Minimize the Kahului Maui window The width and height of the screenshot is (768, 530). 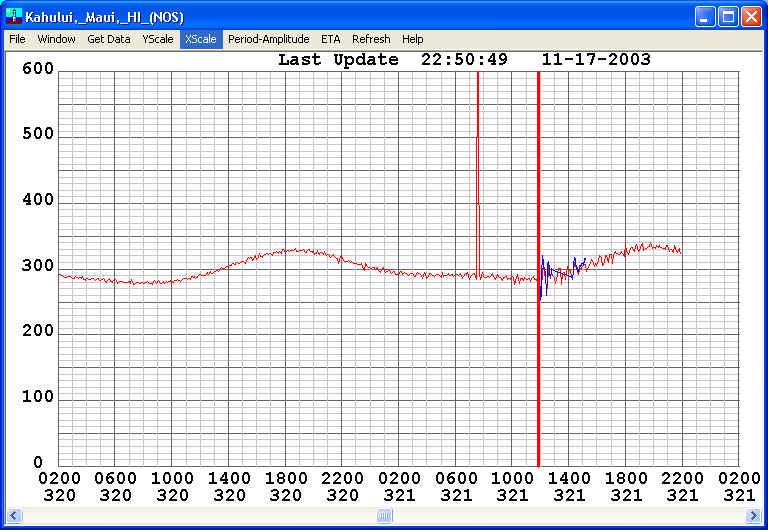(705, 17)
